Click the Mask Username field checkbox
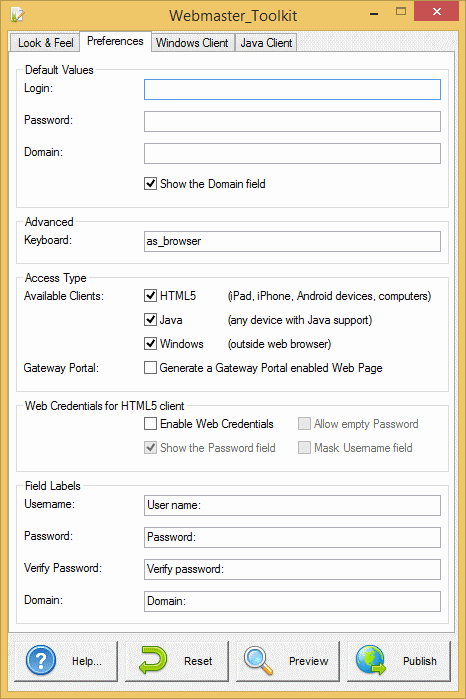The height and width of the screenshot is (699, 466). pos(304,448)
